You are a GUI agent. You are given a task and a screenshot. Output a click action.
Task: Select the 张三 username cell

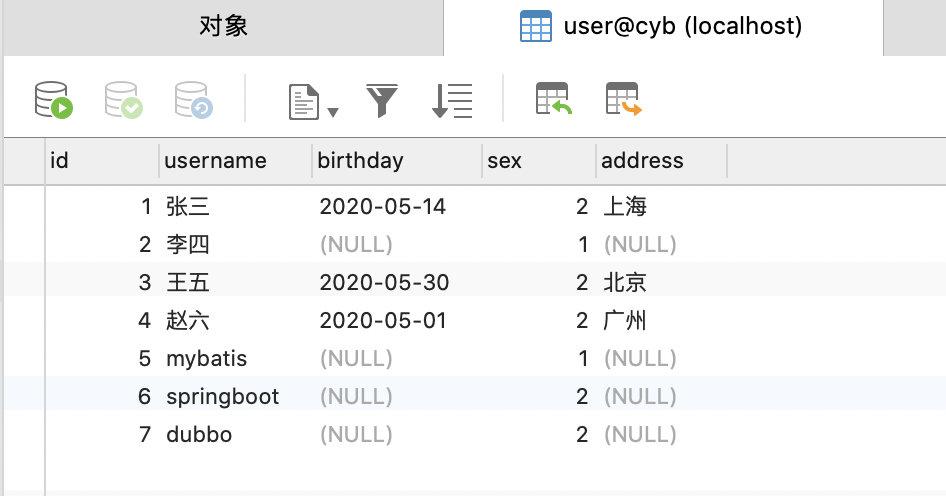click(x=188, y=207)
